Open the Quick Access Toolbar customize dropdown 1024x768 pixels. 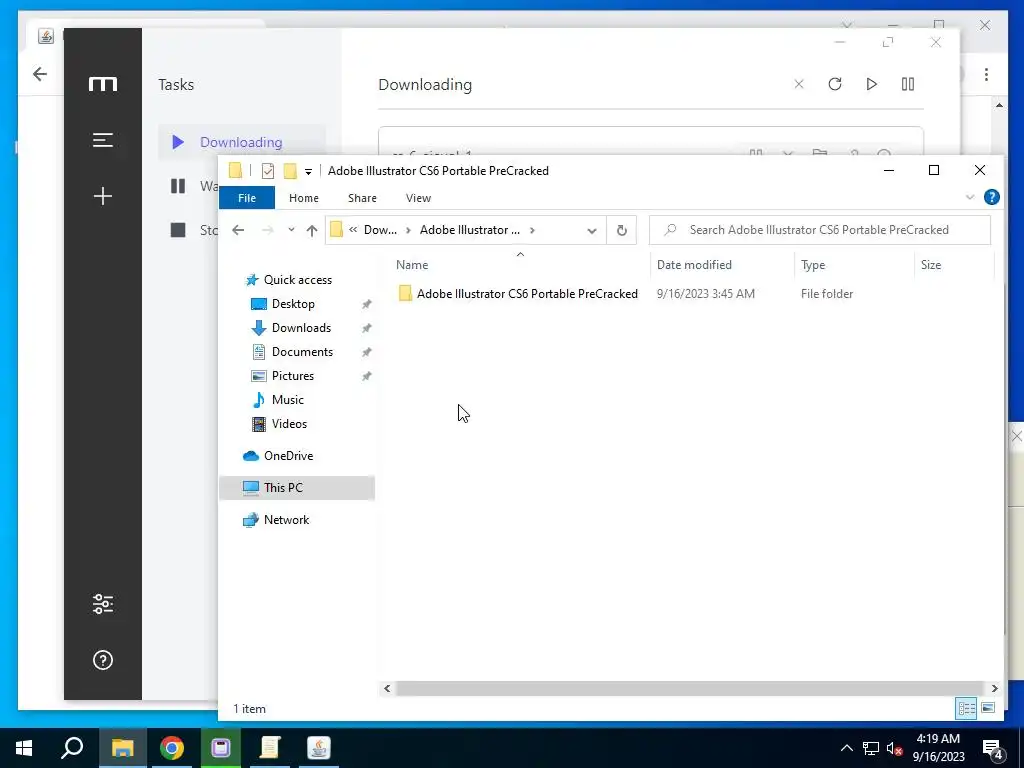click(308, 172)
